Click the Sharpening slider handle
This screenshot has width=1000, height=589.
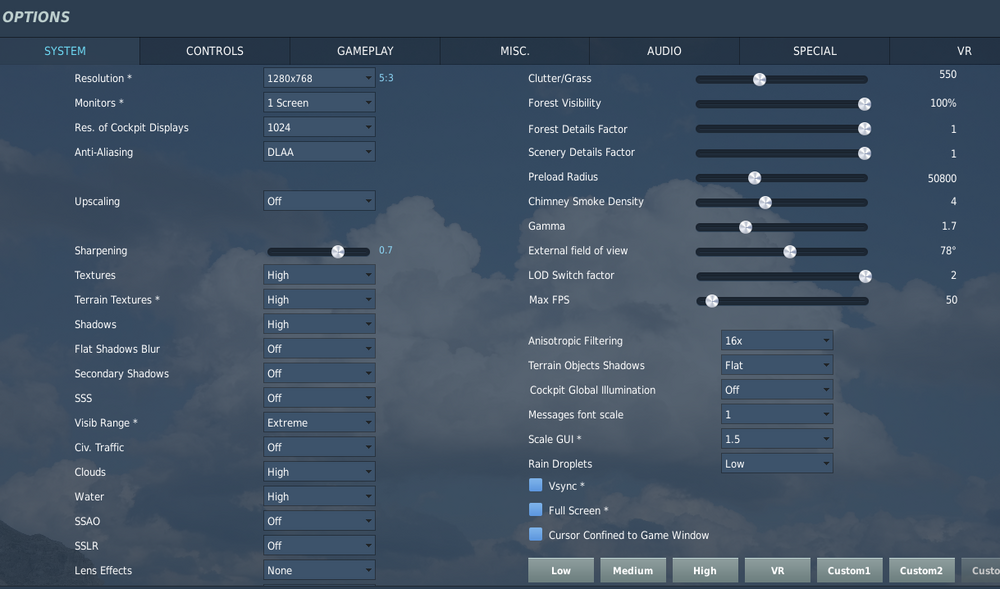tap(338, 251)
